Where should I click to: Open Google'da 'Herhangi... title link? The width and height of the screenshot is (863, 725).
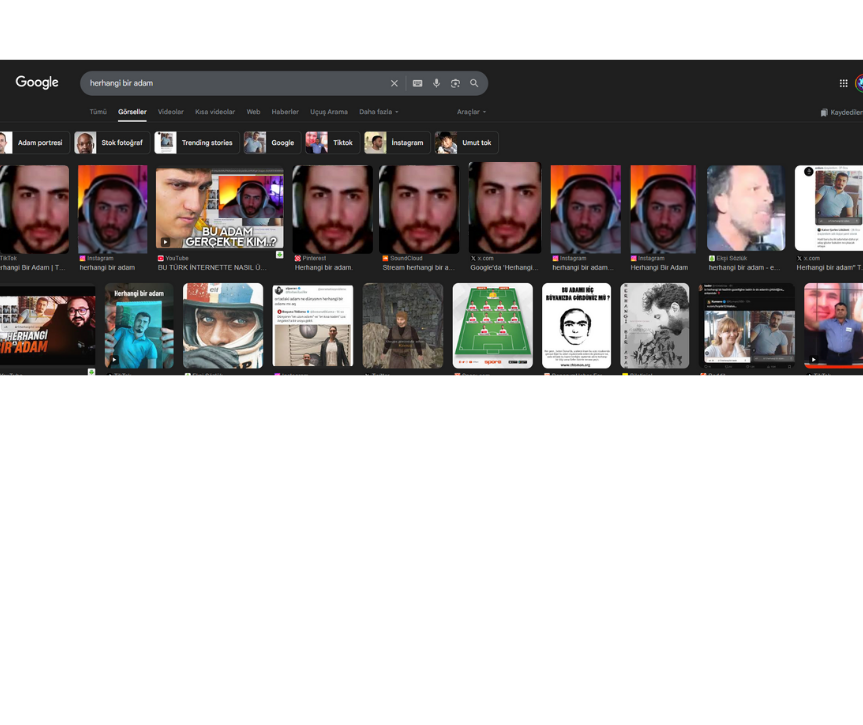click(504, 268)
